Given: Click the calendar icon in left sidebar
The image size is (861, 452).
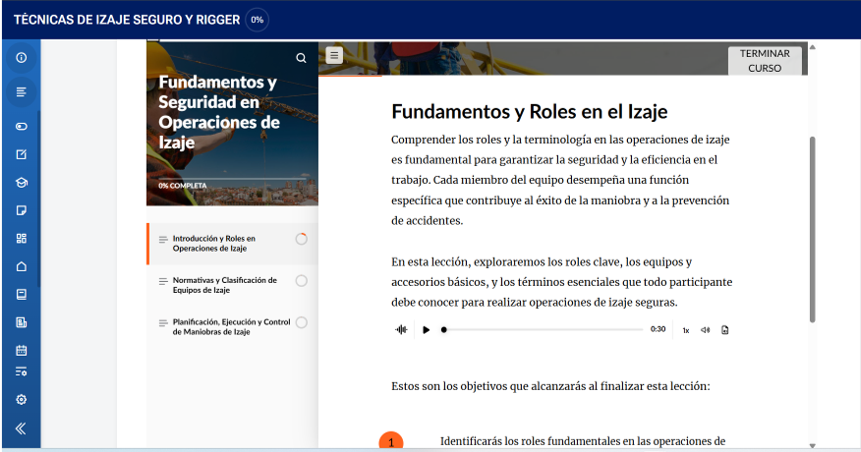Looking at the screenshot, I should 21,350.
